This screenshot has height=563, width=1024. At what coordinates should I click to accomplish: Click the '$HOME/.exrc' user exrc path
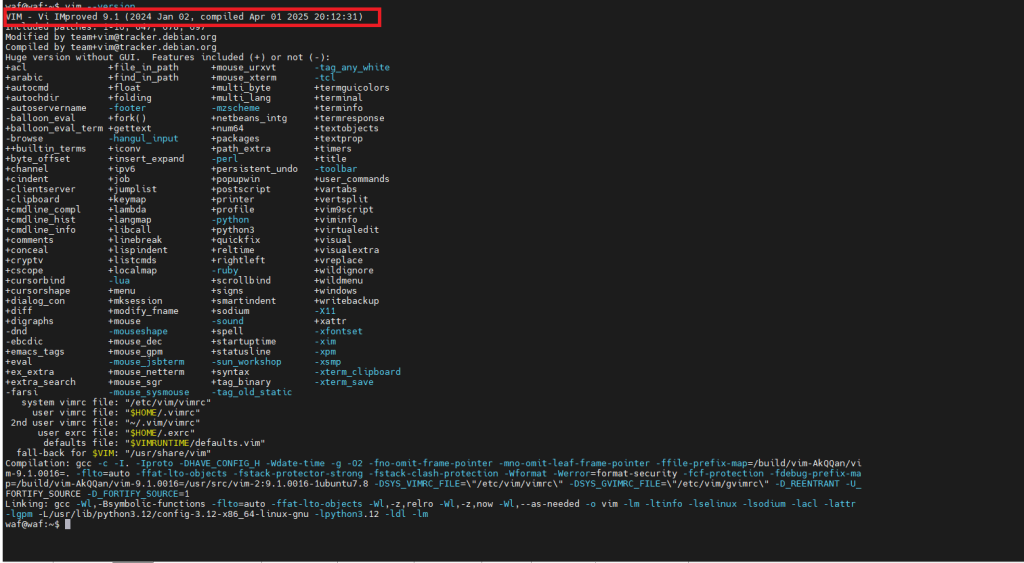(x=159, y=432)
